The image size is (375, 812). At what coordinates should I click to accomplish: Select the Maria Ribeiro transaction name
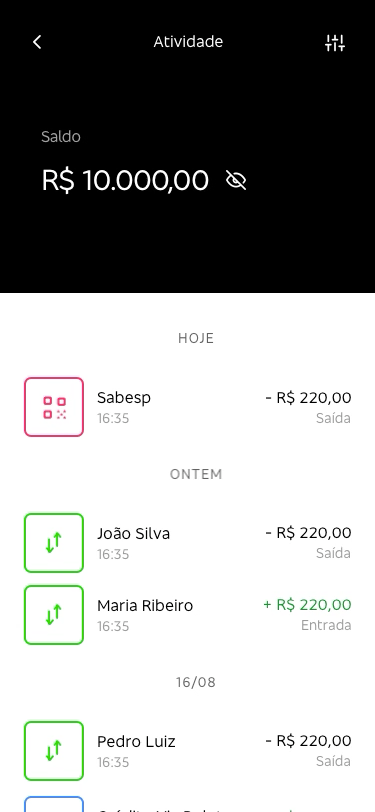click(145, 605)
